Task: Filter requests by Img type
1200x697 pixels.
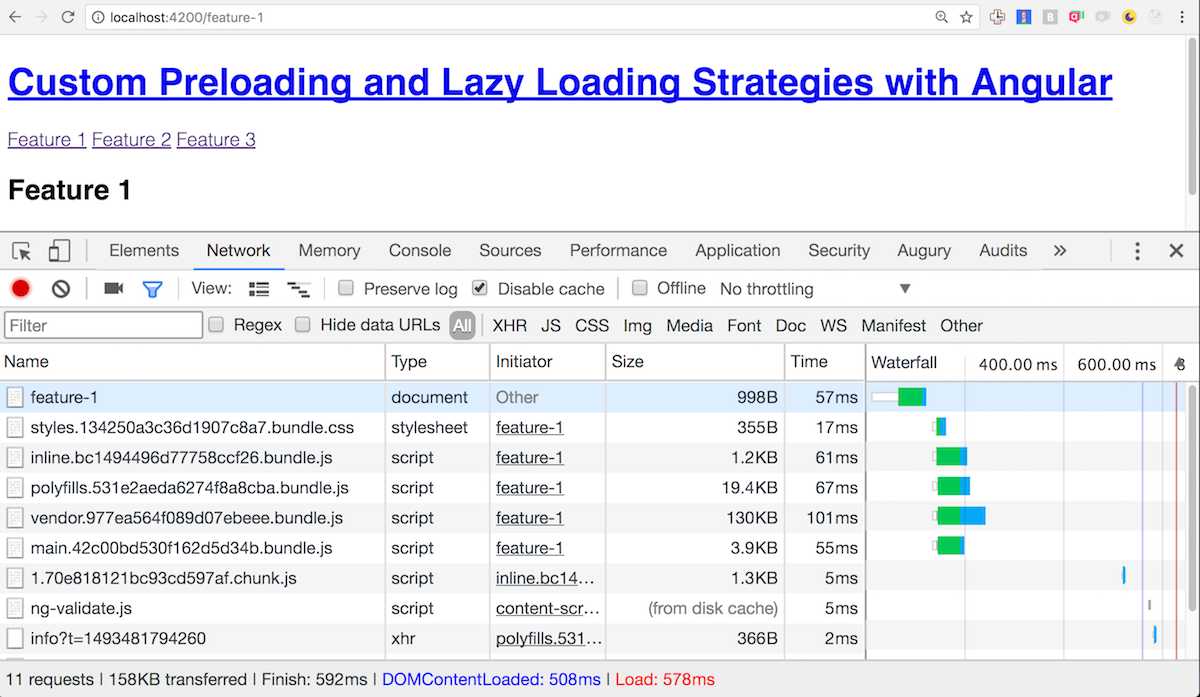Action: tap(637, 325)
